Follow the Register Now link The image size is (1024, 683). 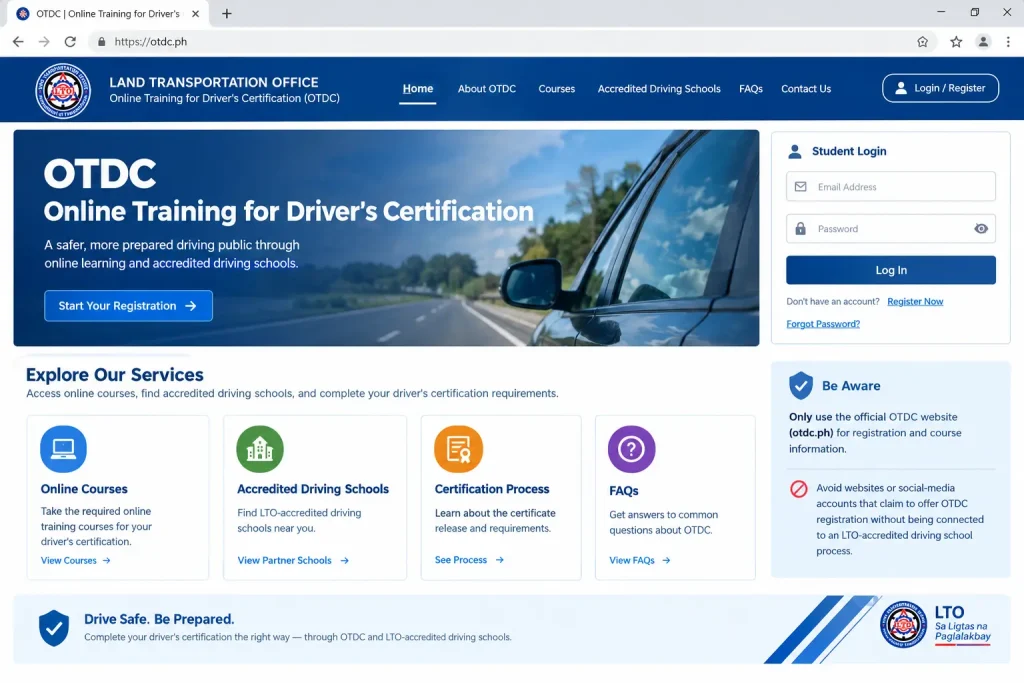tap(915, 302)
